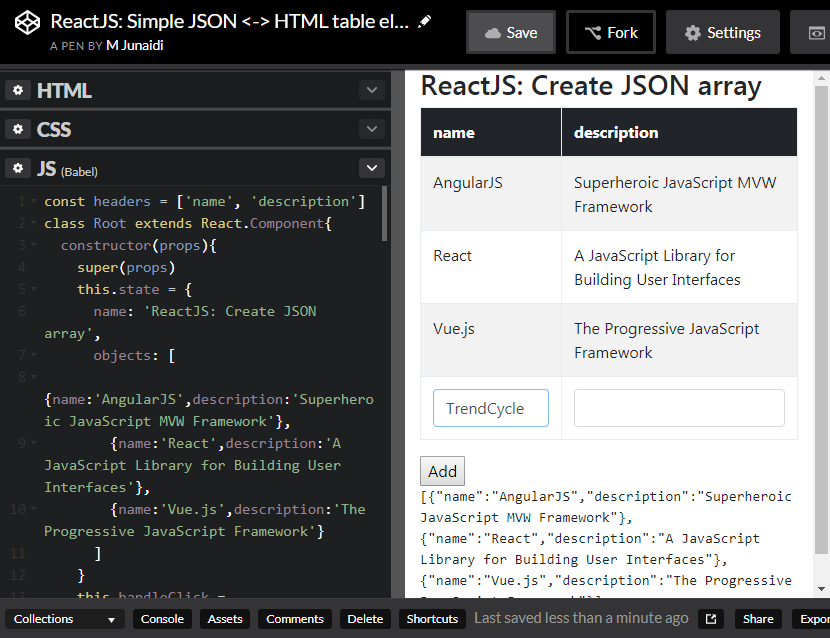Share this pen

pos(758,619)
